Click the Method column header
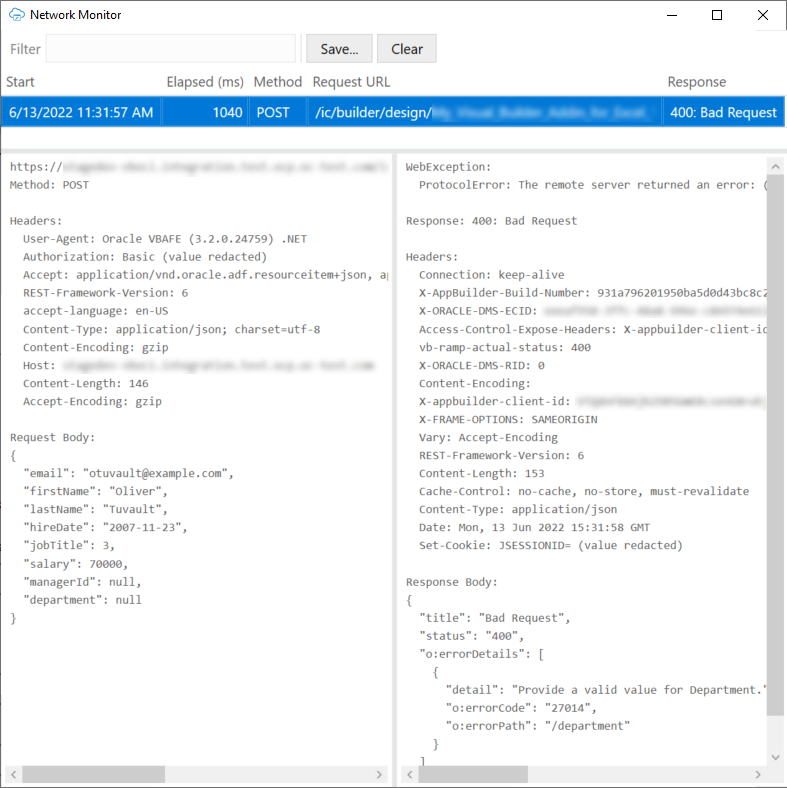Screen dimensions: 787x788 [277, 82]
